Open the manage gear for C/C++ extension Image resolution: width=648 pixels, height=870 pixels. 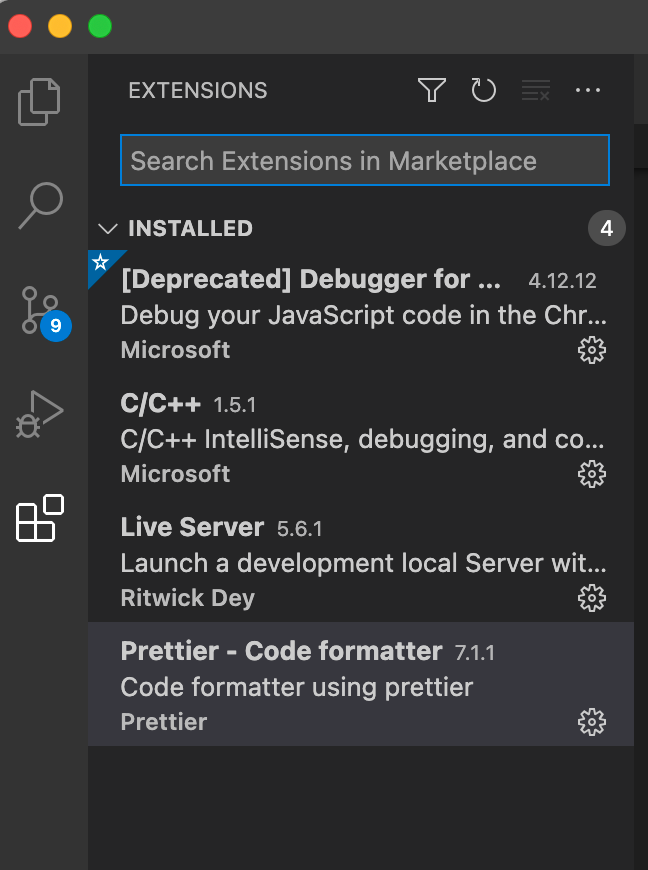tap(592, 474)
